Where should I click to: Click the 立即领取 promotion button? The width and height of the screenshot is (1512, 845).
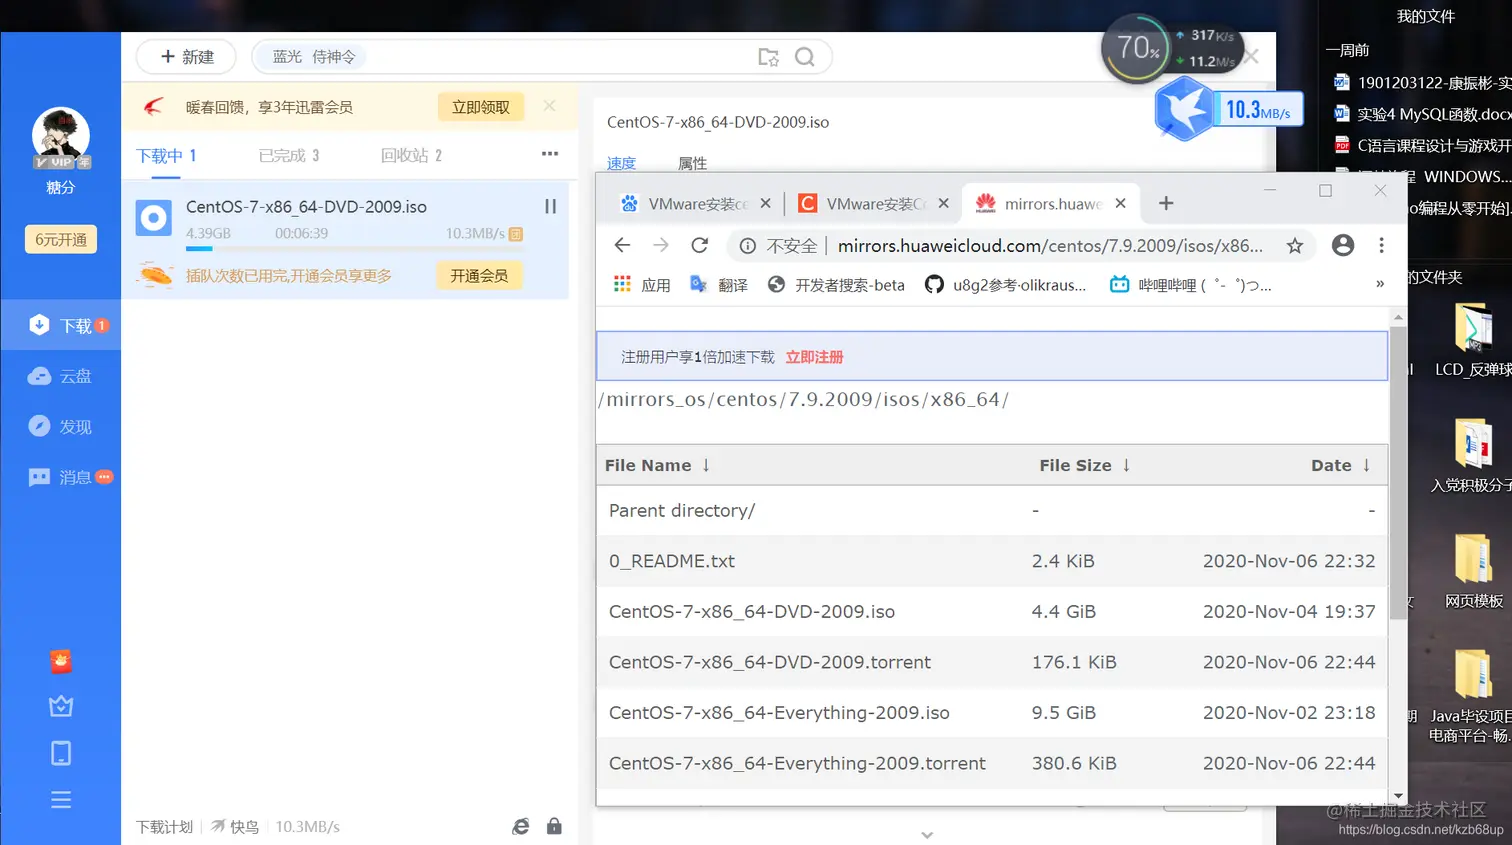pyautogui.click(x=481, y=107)
